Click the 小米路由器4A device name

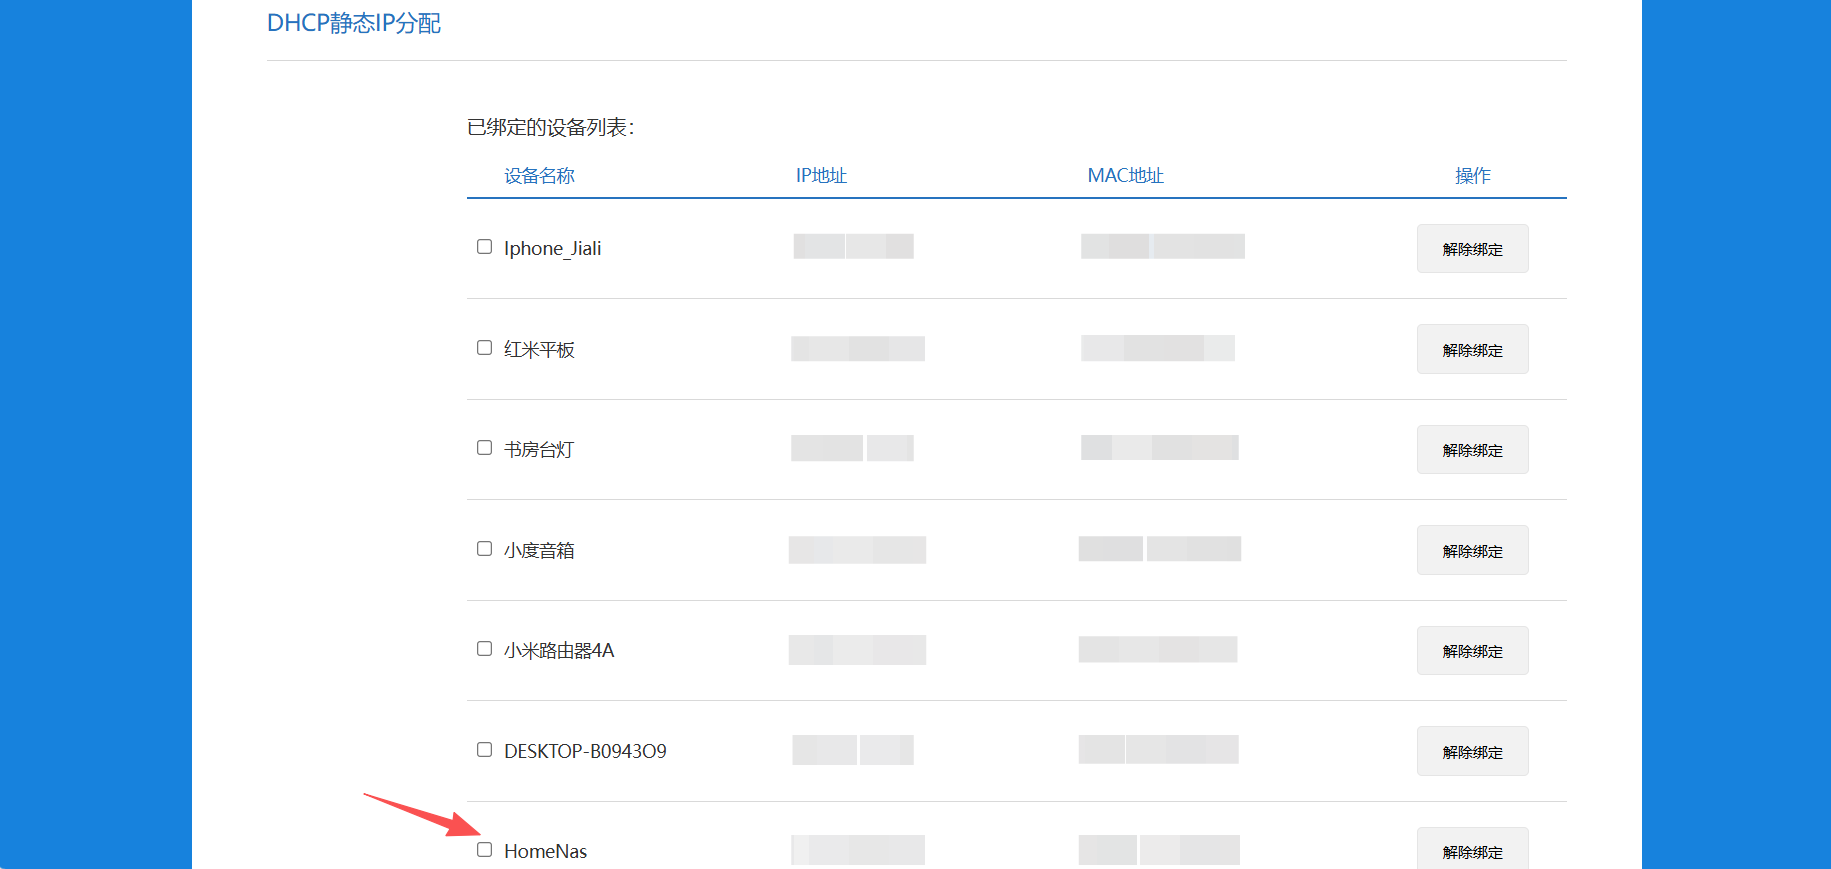559,650
